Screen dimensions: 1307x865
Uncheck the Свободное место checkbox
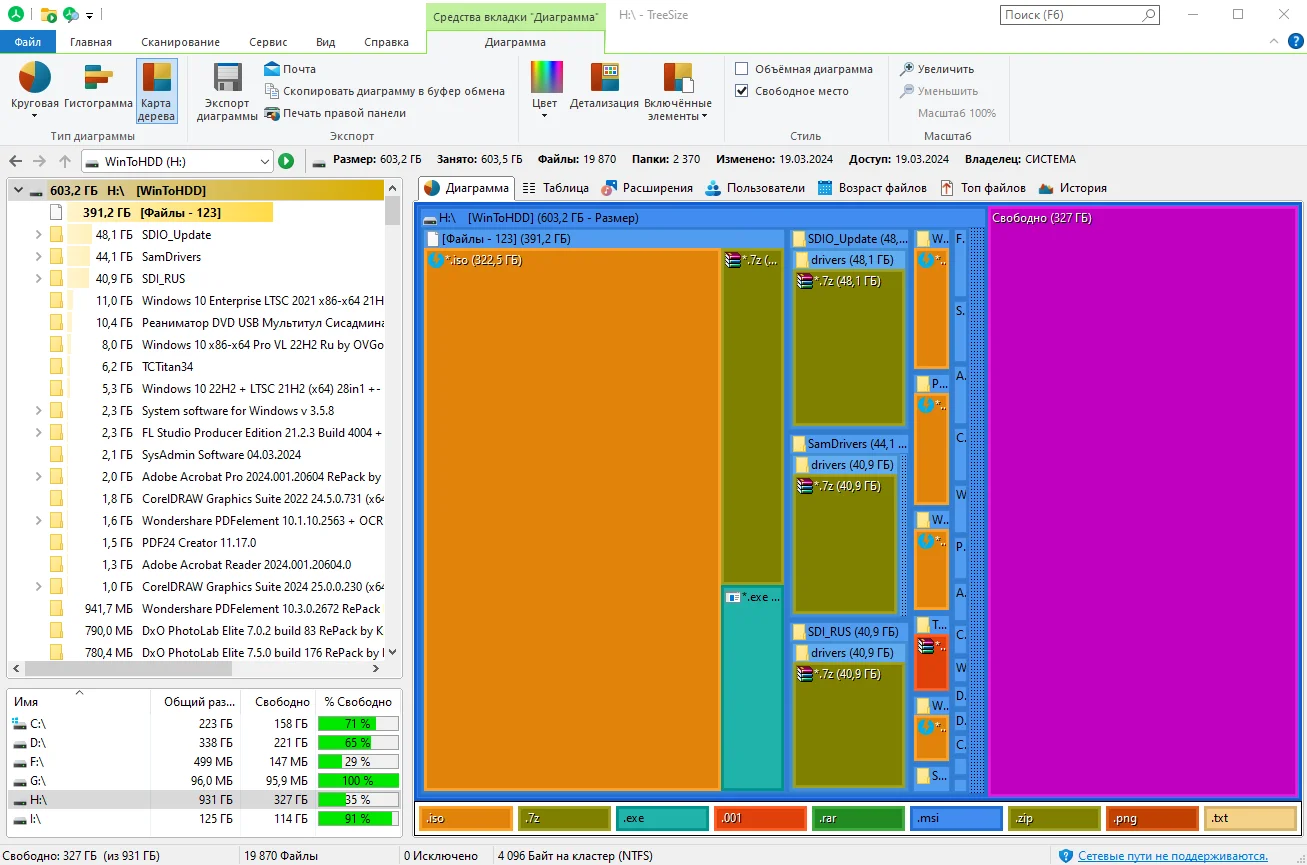[x=742, y=91]
